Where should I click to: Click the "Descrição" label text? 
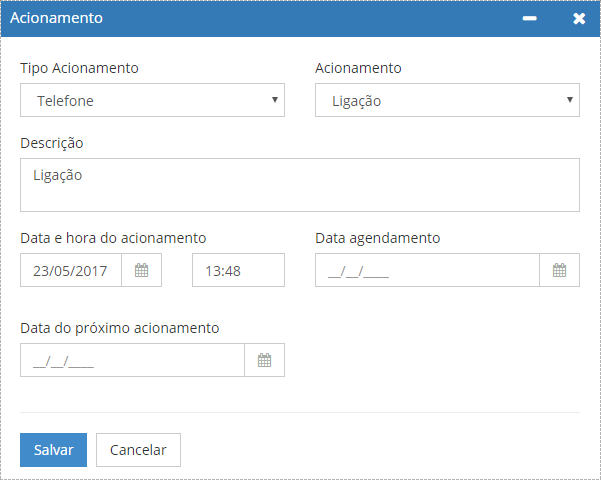[52, 143]
